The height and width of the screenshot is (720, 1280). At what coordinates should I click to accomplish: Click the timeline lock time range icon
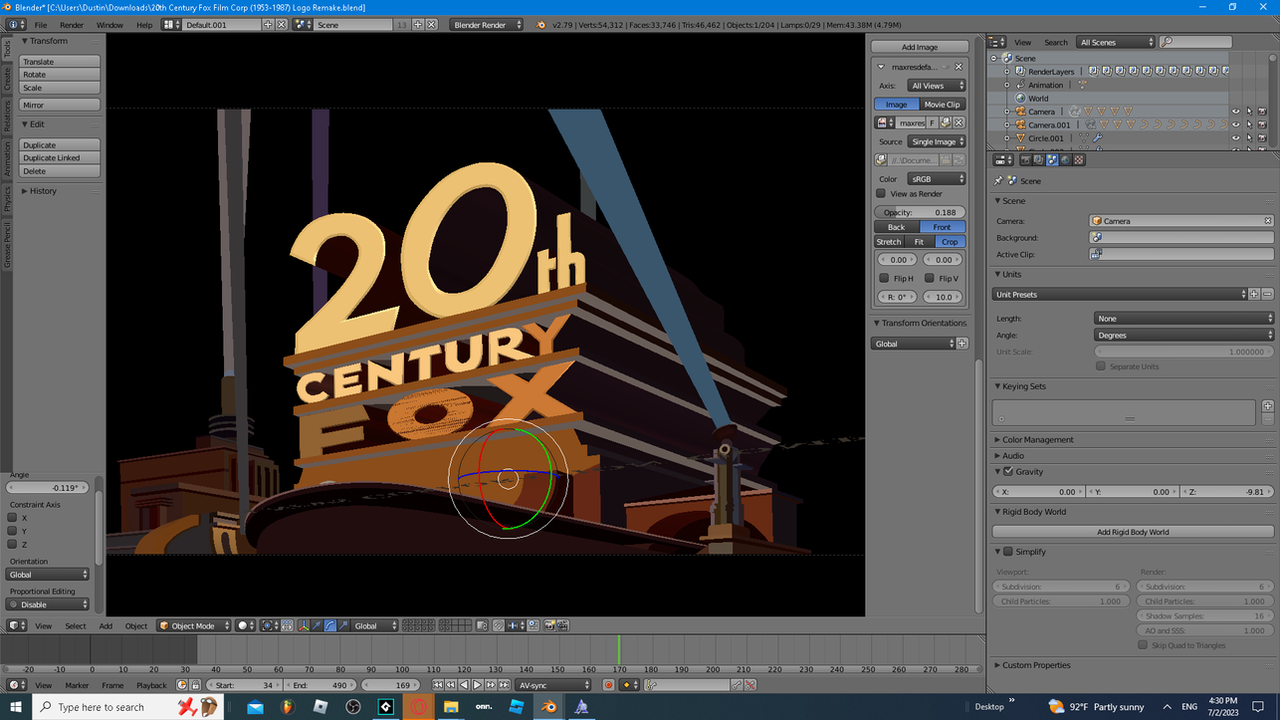(195, 685)
